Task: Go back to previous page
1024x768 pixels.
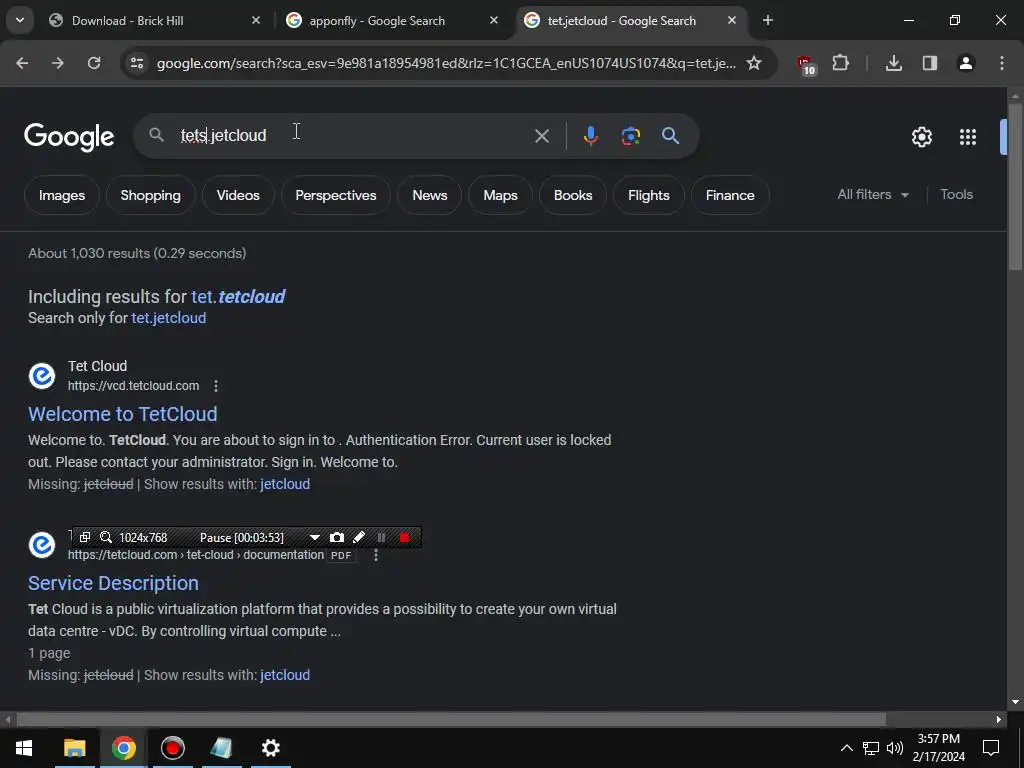Action: point(22,63)
